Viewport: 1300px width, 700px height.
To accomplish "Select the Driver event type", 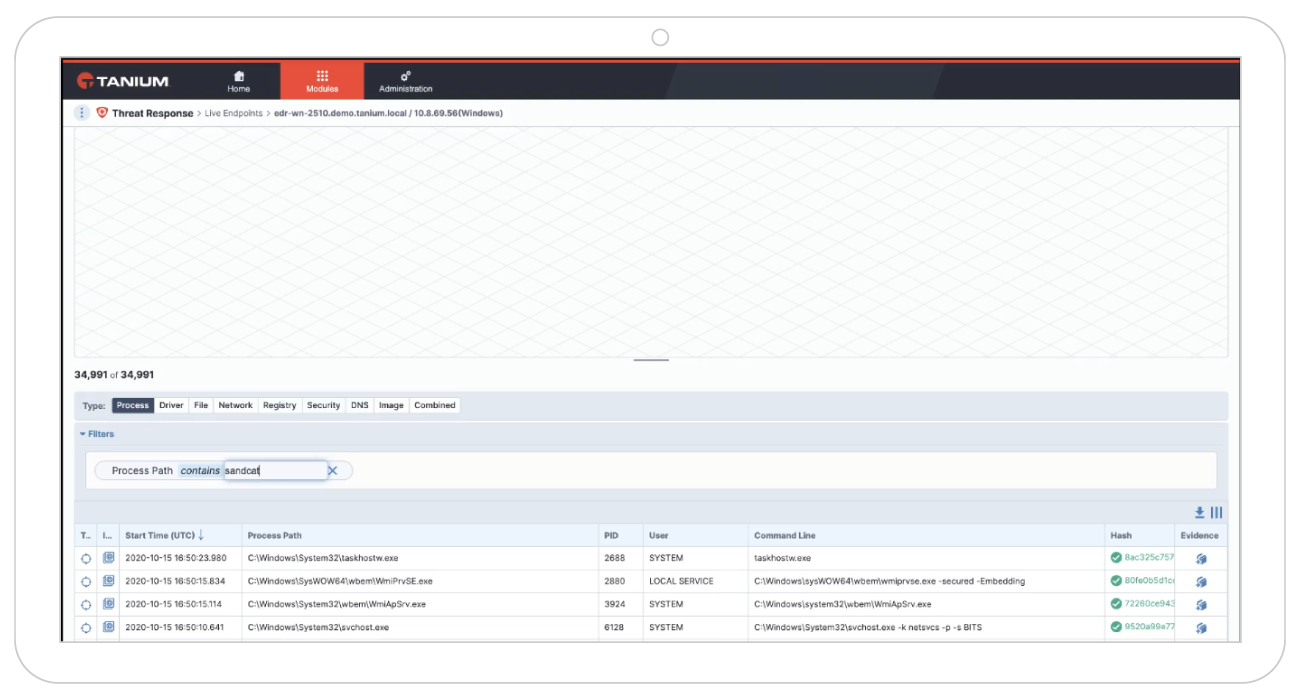I will [x=171, y=405].
